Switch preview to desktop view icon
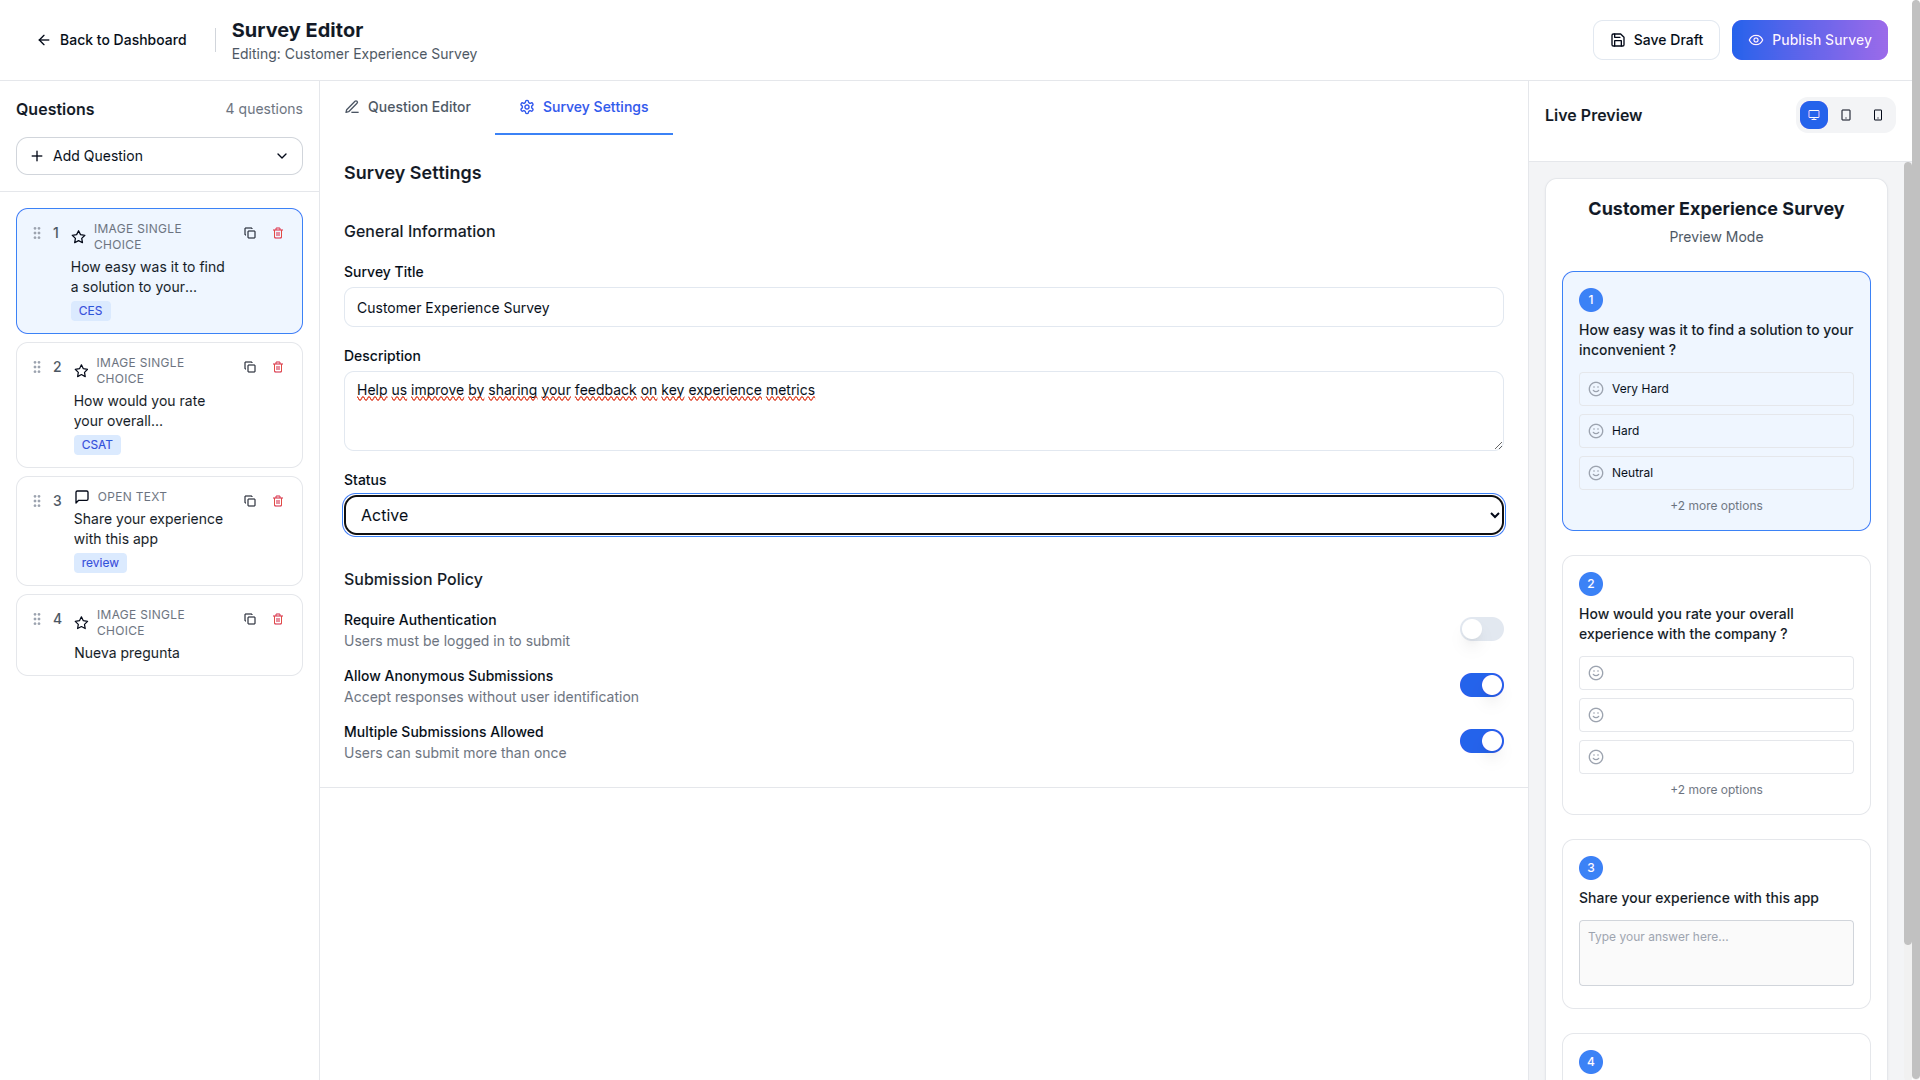Image resolution: width=1920 pixels, height=1080 pixels. 1813,115
